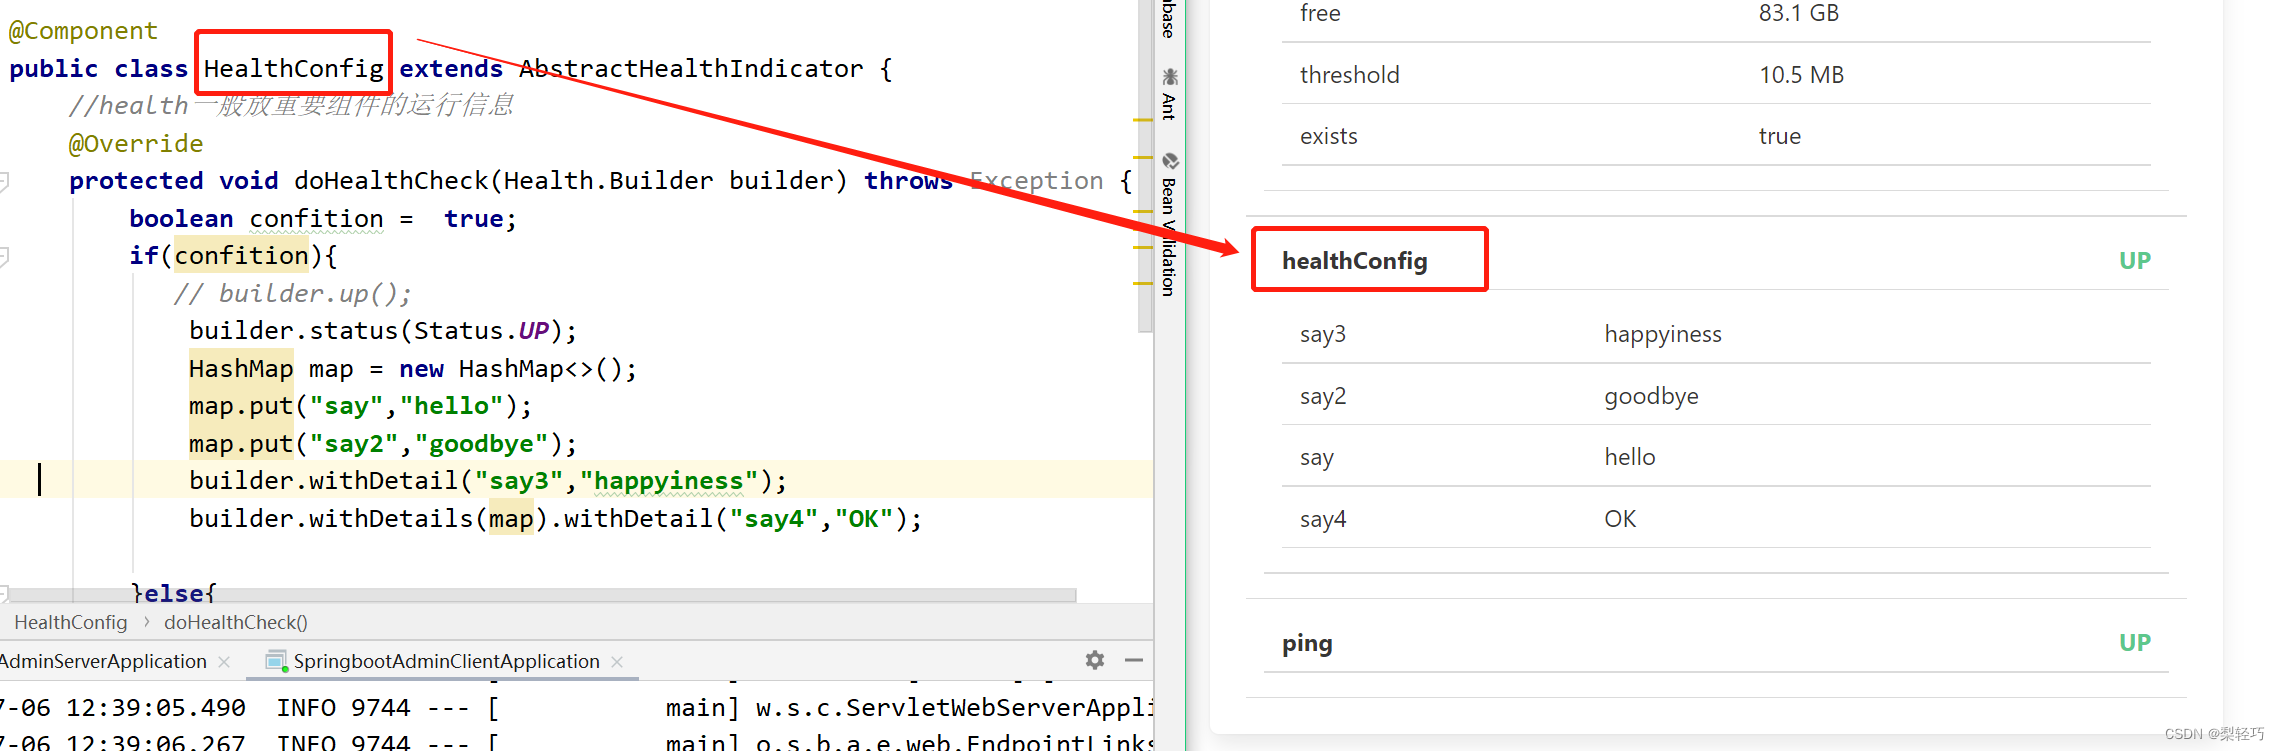Click the exists label in the health details
The image size is (2280, 751).
click(1328, 136)
